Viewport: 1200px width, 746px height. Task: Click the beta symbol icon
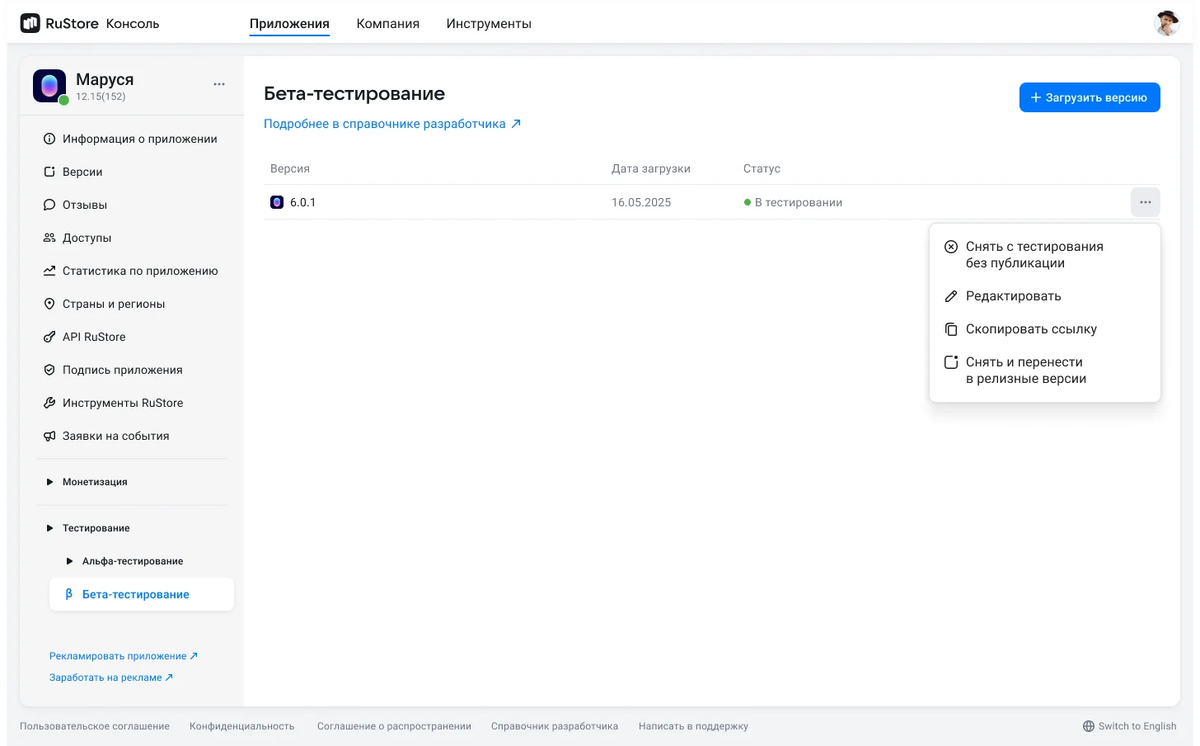(x=68, y=594)
